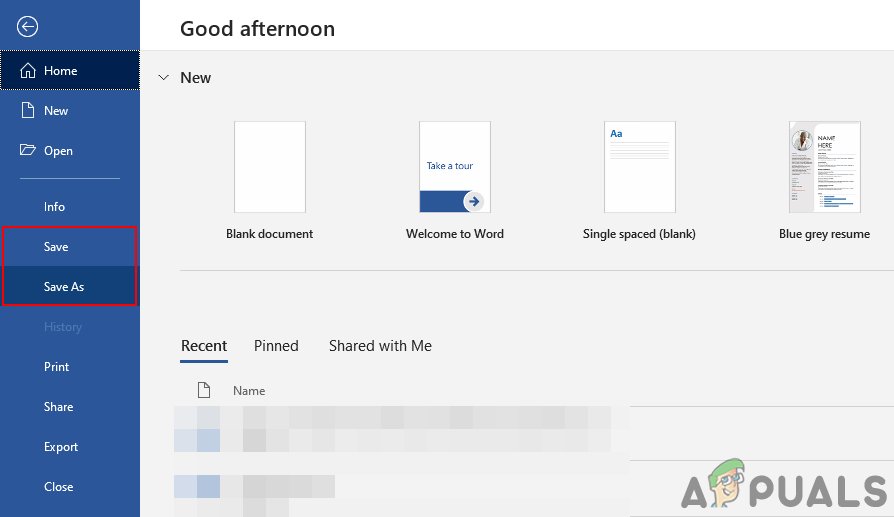Click the Open folder icon
Viewport: 894px width, 517px height.
coord(27,151)
